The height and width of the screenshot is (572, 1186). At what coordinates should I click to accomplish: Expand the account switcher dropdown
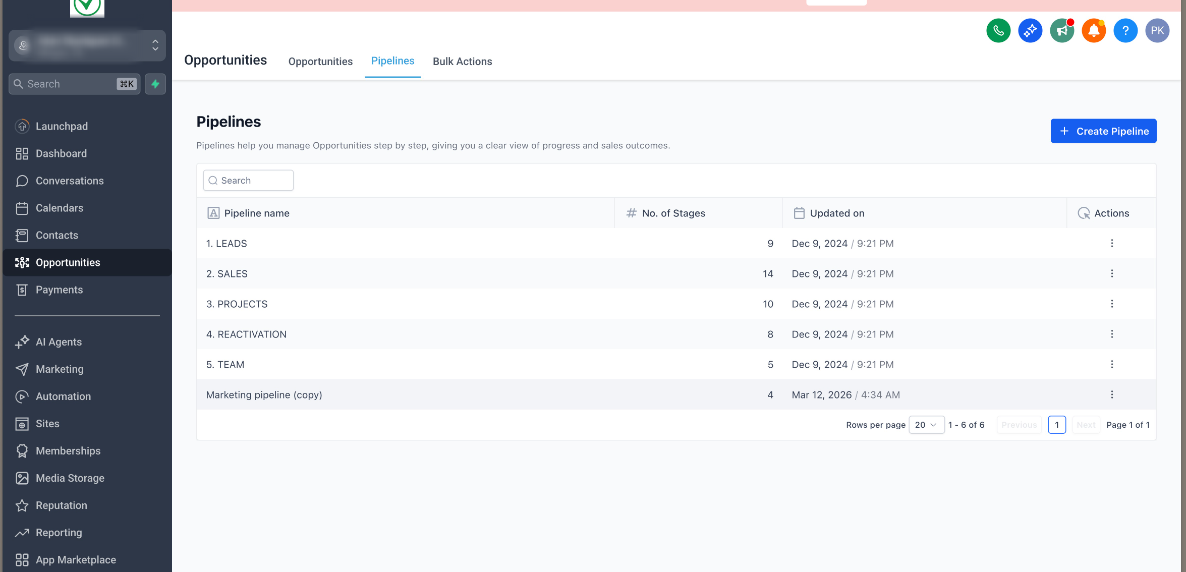[x=87, y=45]
